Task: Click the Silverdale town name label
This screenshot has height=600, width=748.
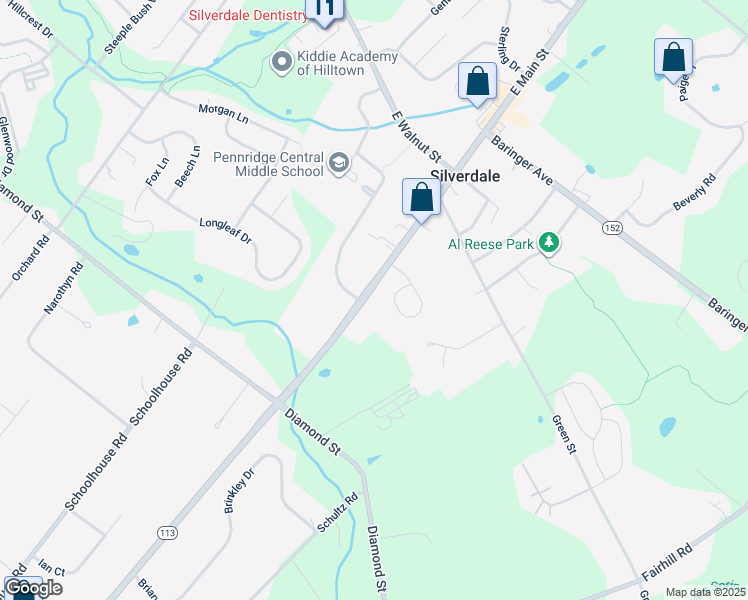Action: pyautogui.click(x=465, y=176)
